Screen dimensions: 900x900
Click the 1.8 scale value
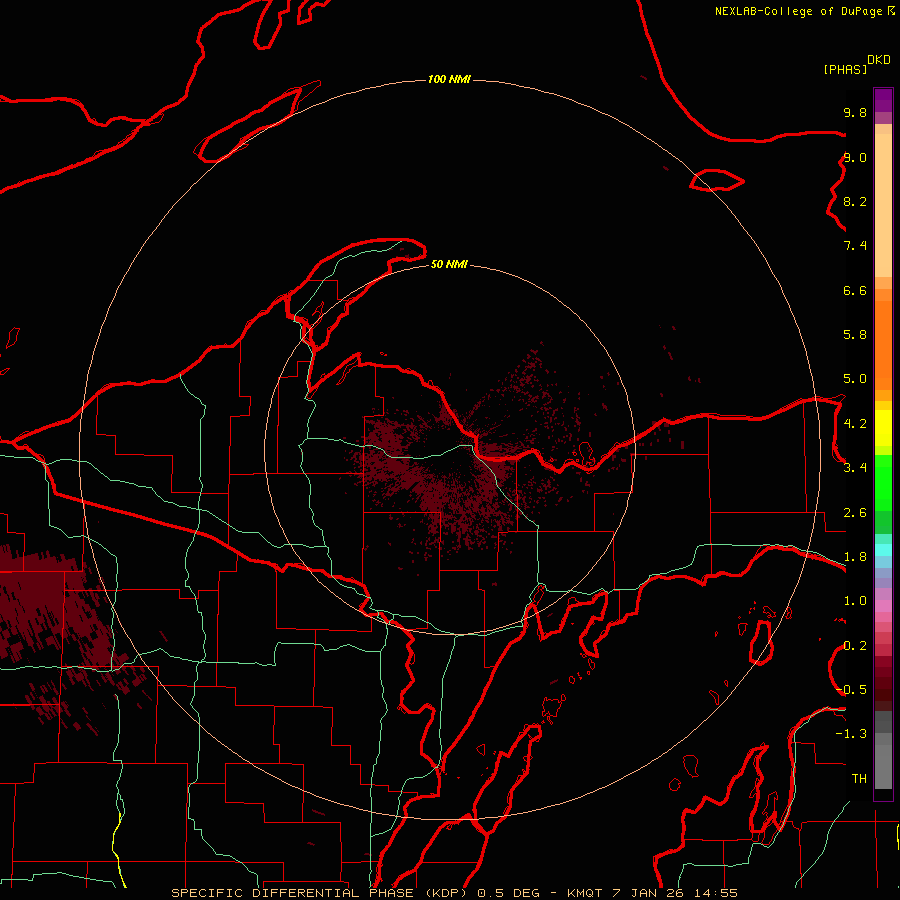[855, 557]
